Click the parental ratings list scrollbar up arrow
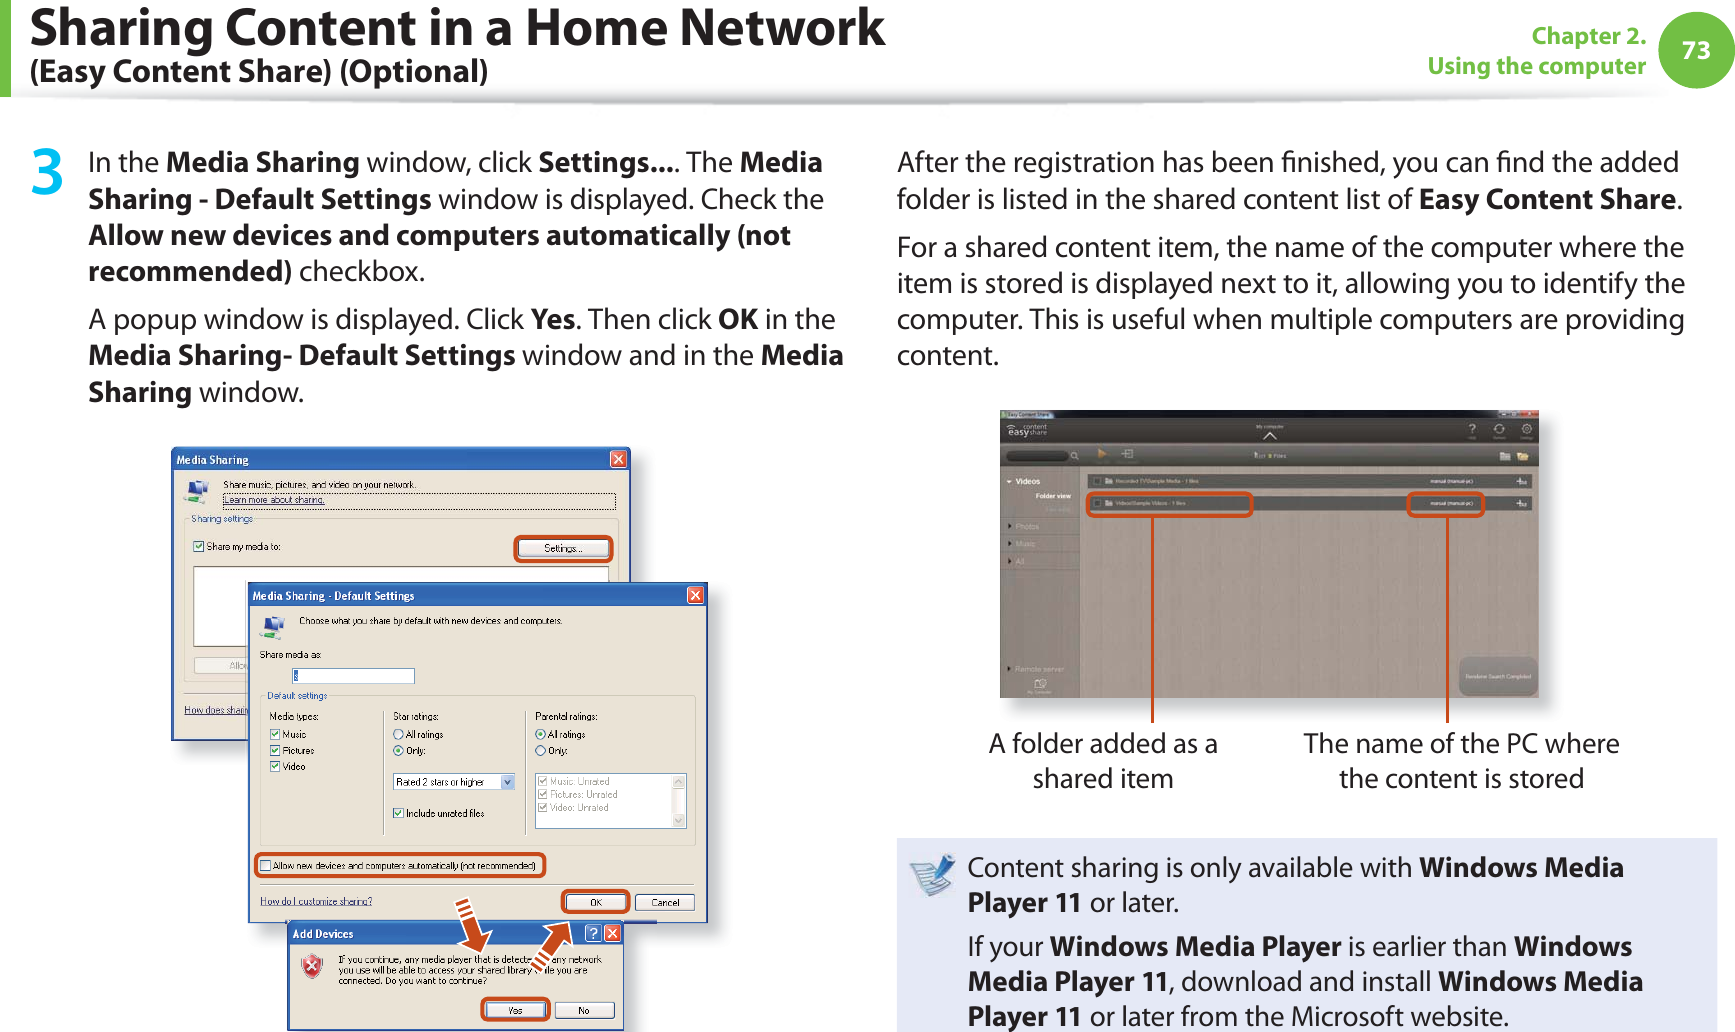 [680, 781]
